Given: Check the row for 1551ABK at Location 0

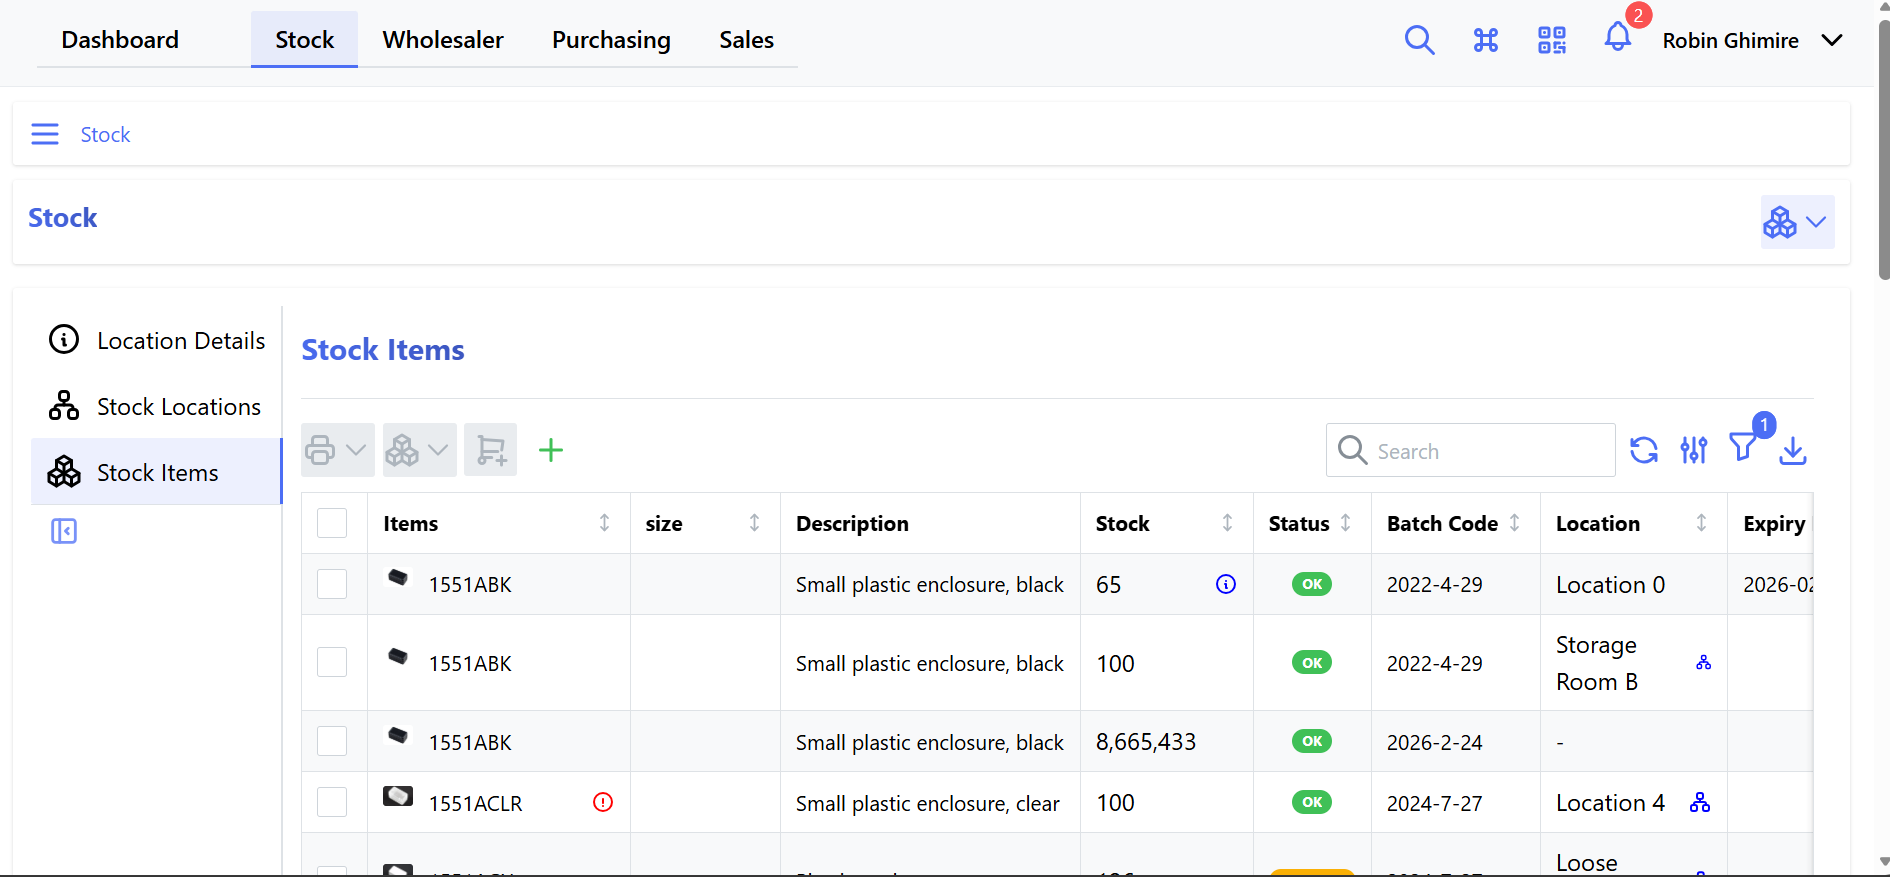Looking at the screenshot, I should pos(332,585).
